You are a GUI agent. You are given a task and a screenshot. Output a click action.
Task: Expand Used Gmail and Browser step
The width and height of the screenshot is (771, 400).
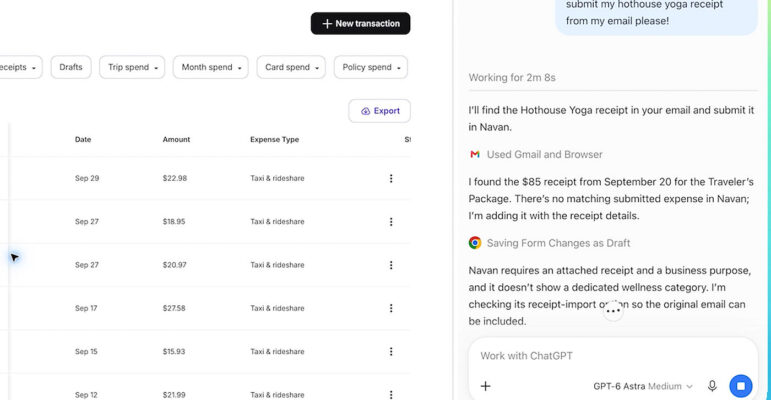click(544, 154)
